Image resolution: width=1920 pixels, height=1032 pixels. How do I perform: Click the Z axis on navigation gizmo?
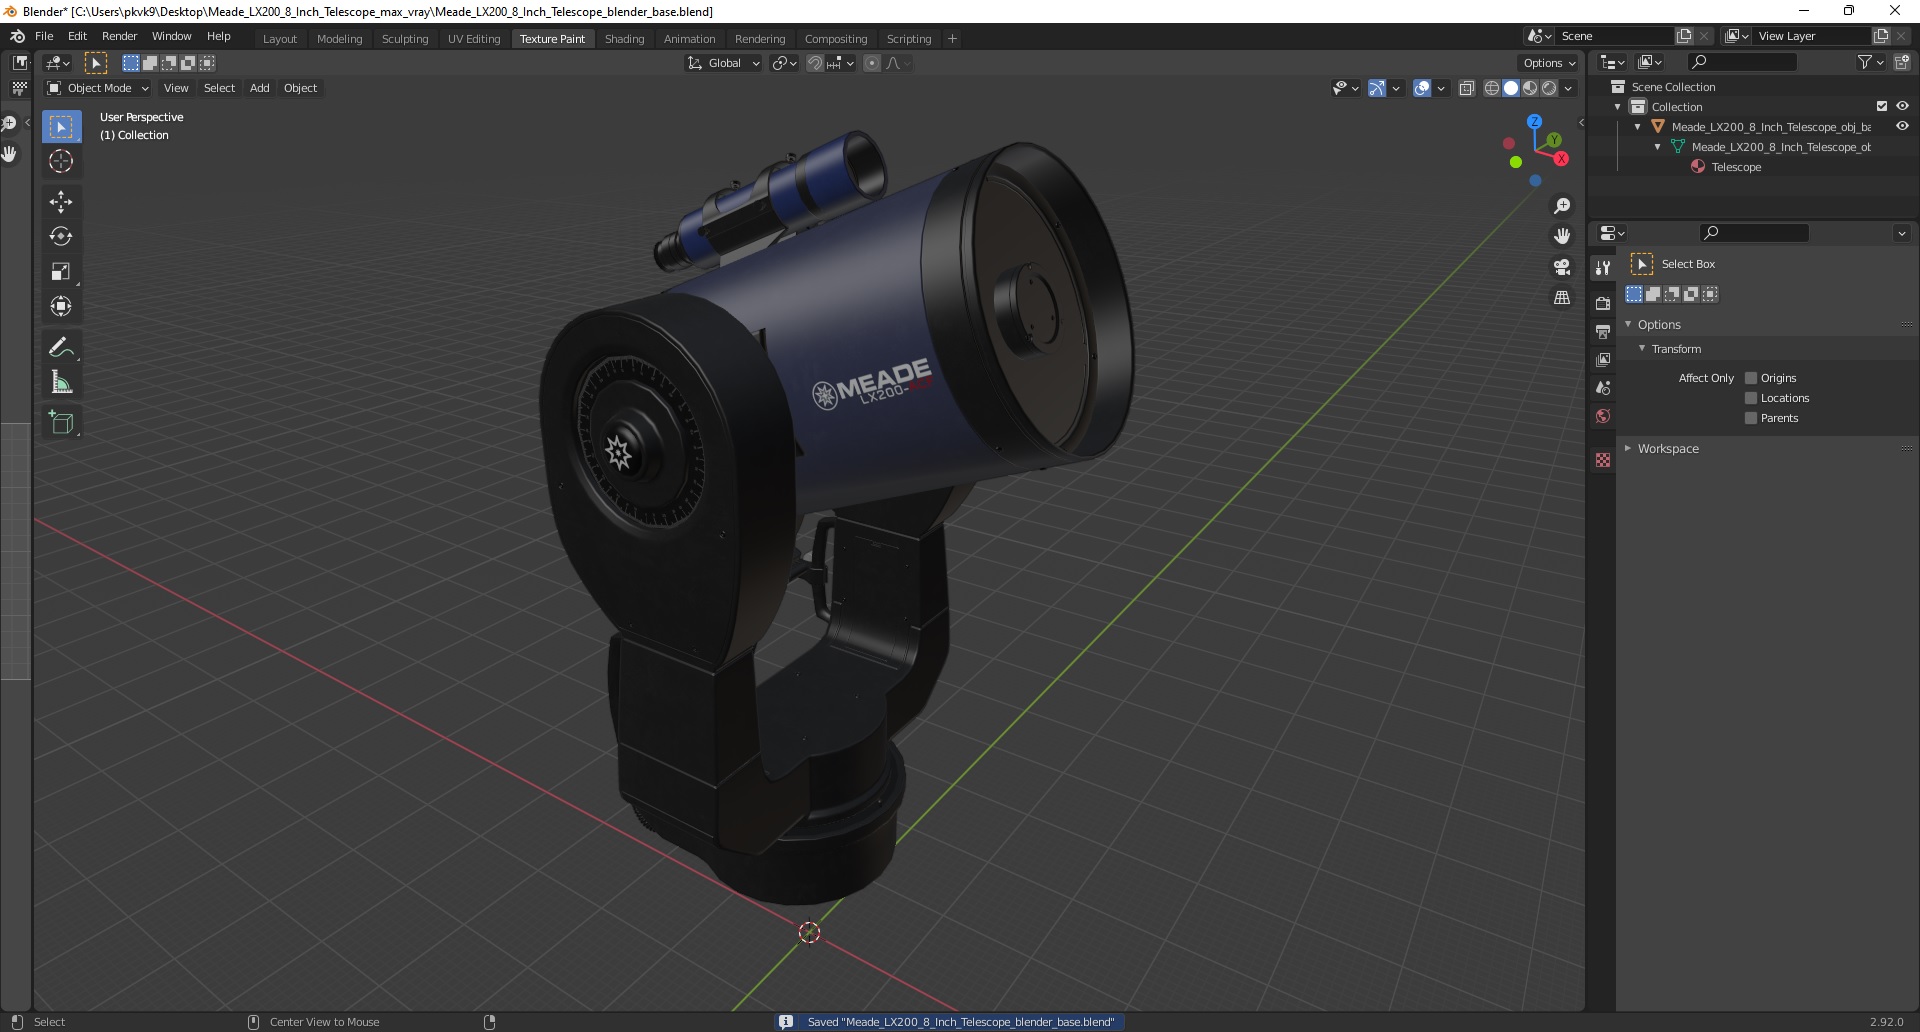coord(1534,121)
